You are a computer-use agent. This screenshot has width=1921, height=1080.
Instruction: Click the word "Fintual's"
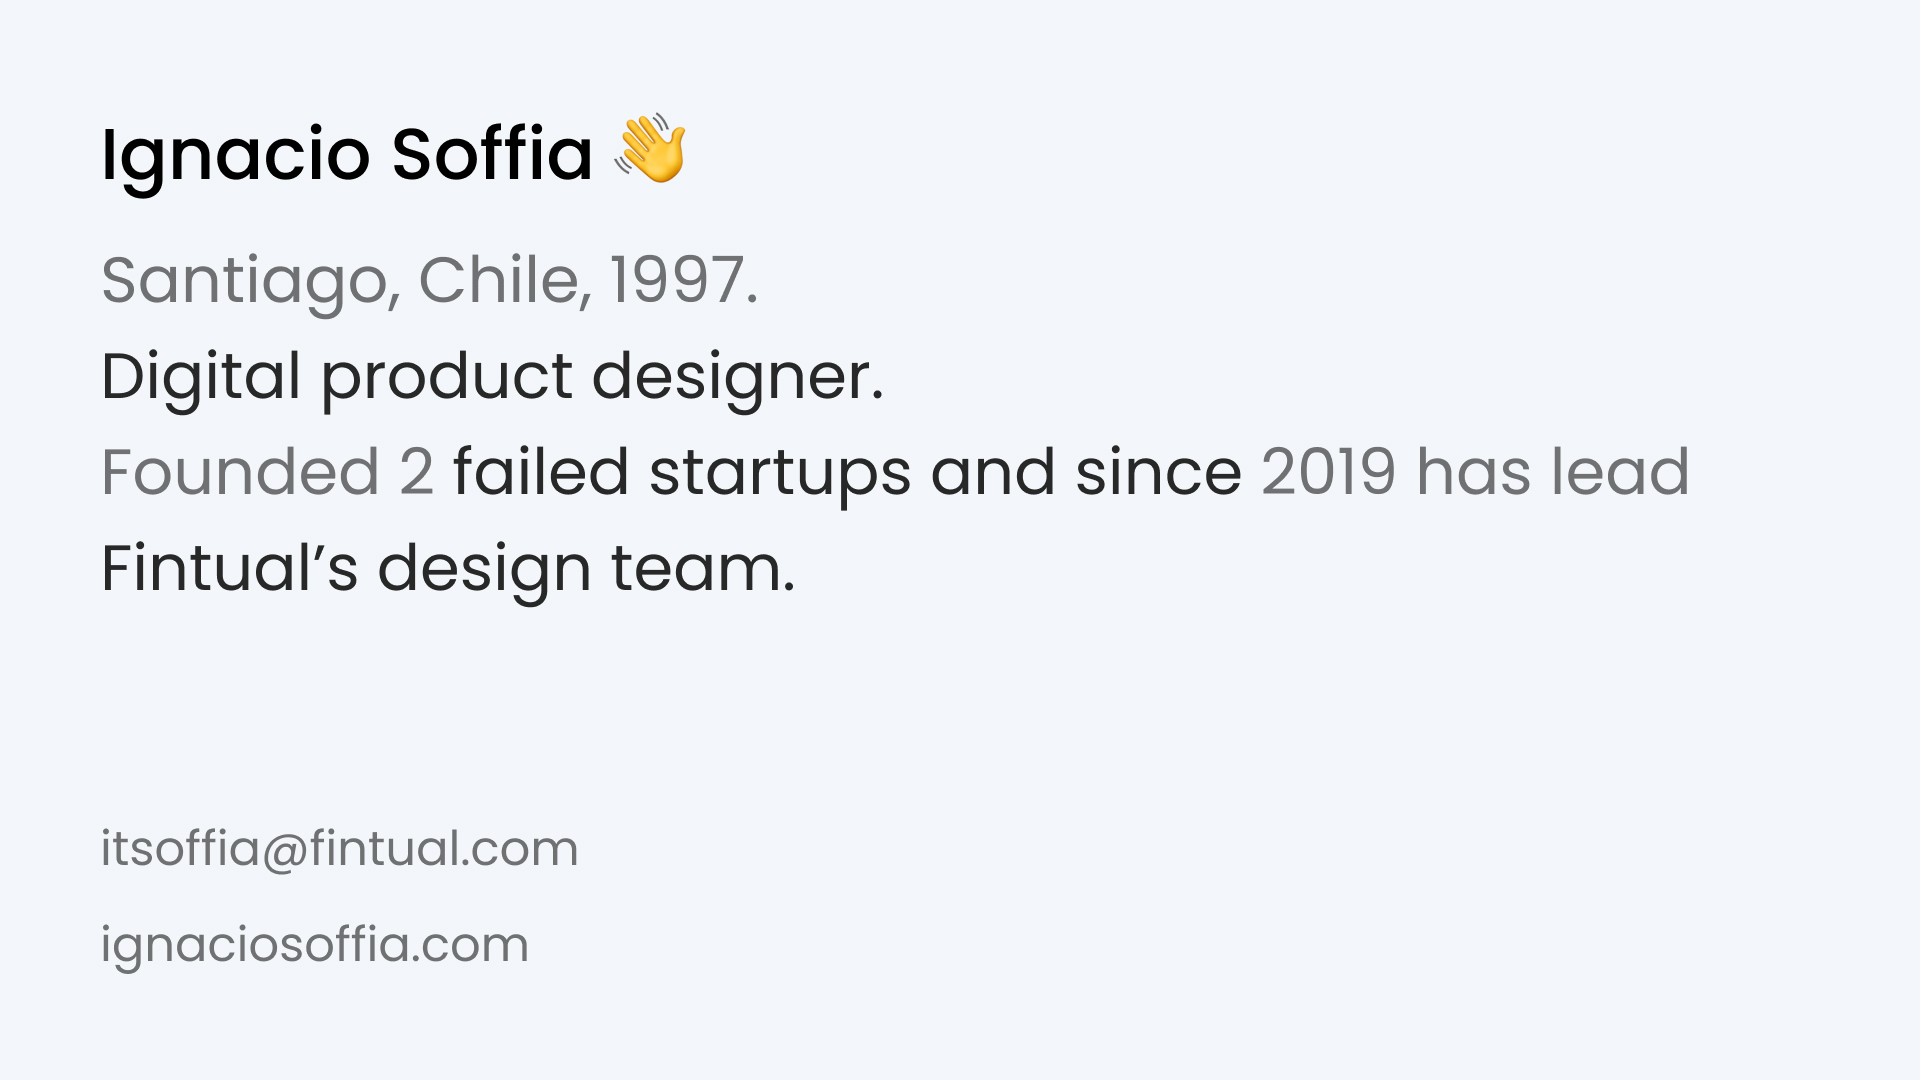(x=229, y=568)
